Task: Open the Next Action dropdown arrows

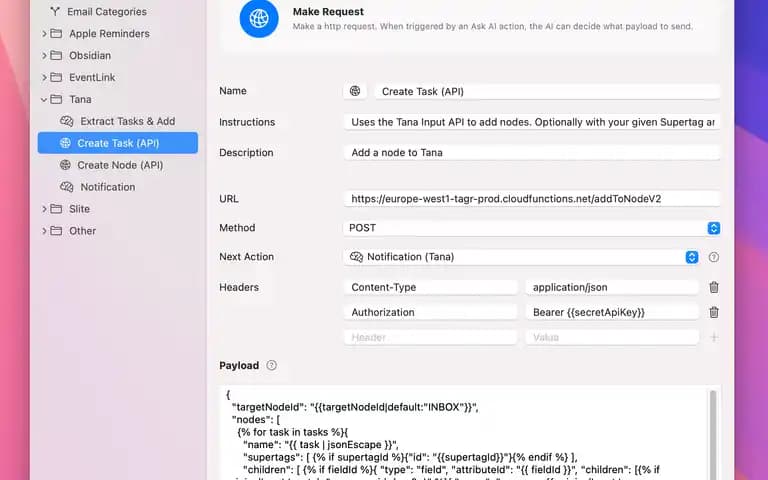Action: (x=692, y=257)
